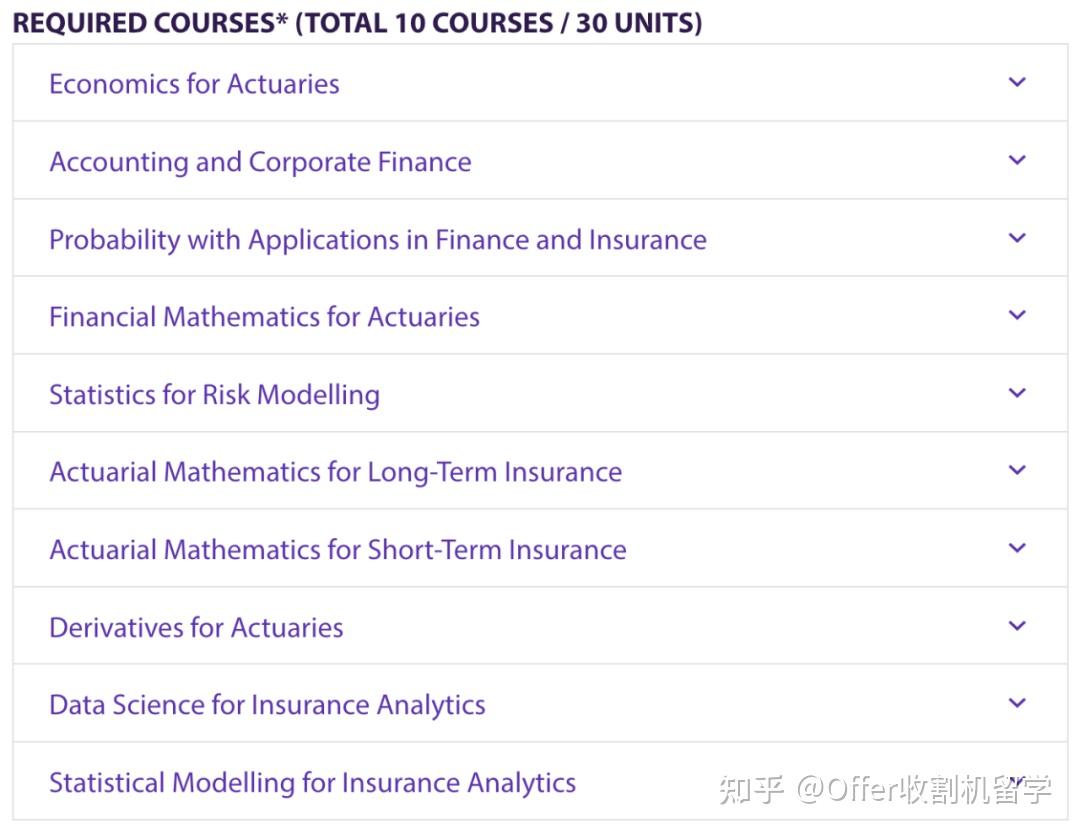Screen dimensions: 1080x834
Task: Click the Derivatives for Actuaries title
Action: click(196, 628)
